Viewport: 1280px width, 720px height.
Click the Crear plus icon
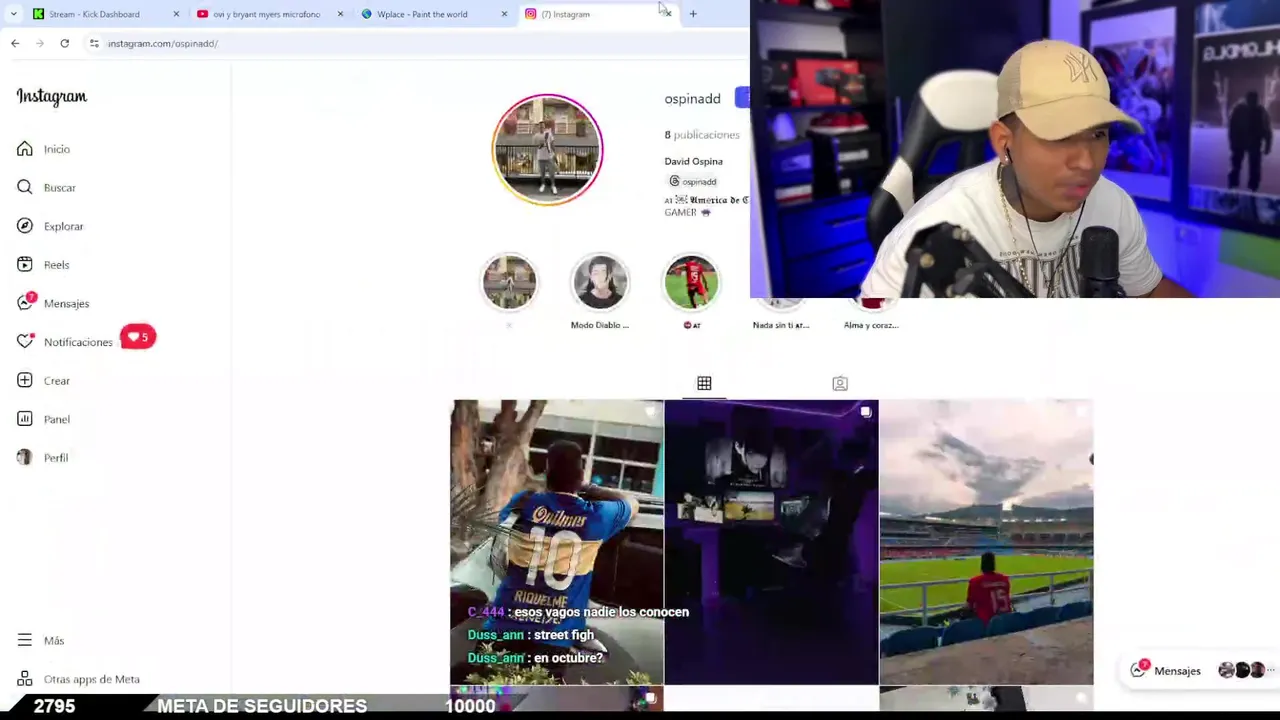coord(25,381)
